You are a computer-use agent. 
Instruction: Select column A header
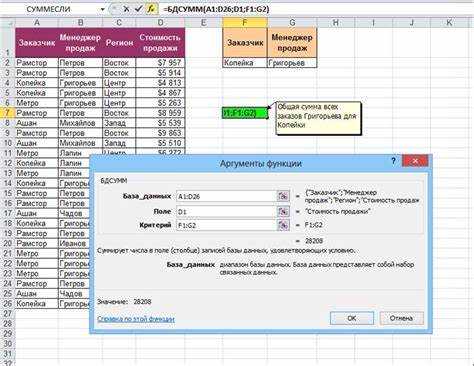click(37, 23)
